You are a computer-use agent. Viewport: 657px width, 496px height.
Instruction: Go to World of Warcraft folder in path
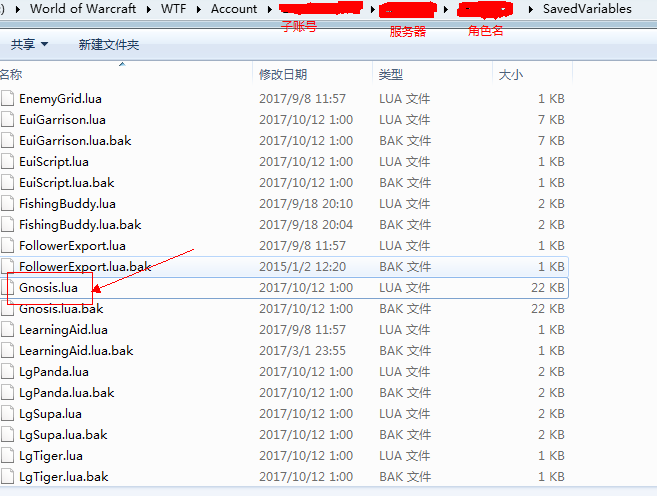pyautogui.click(x=83, y=8)
